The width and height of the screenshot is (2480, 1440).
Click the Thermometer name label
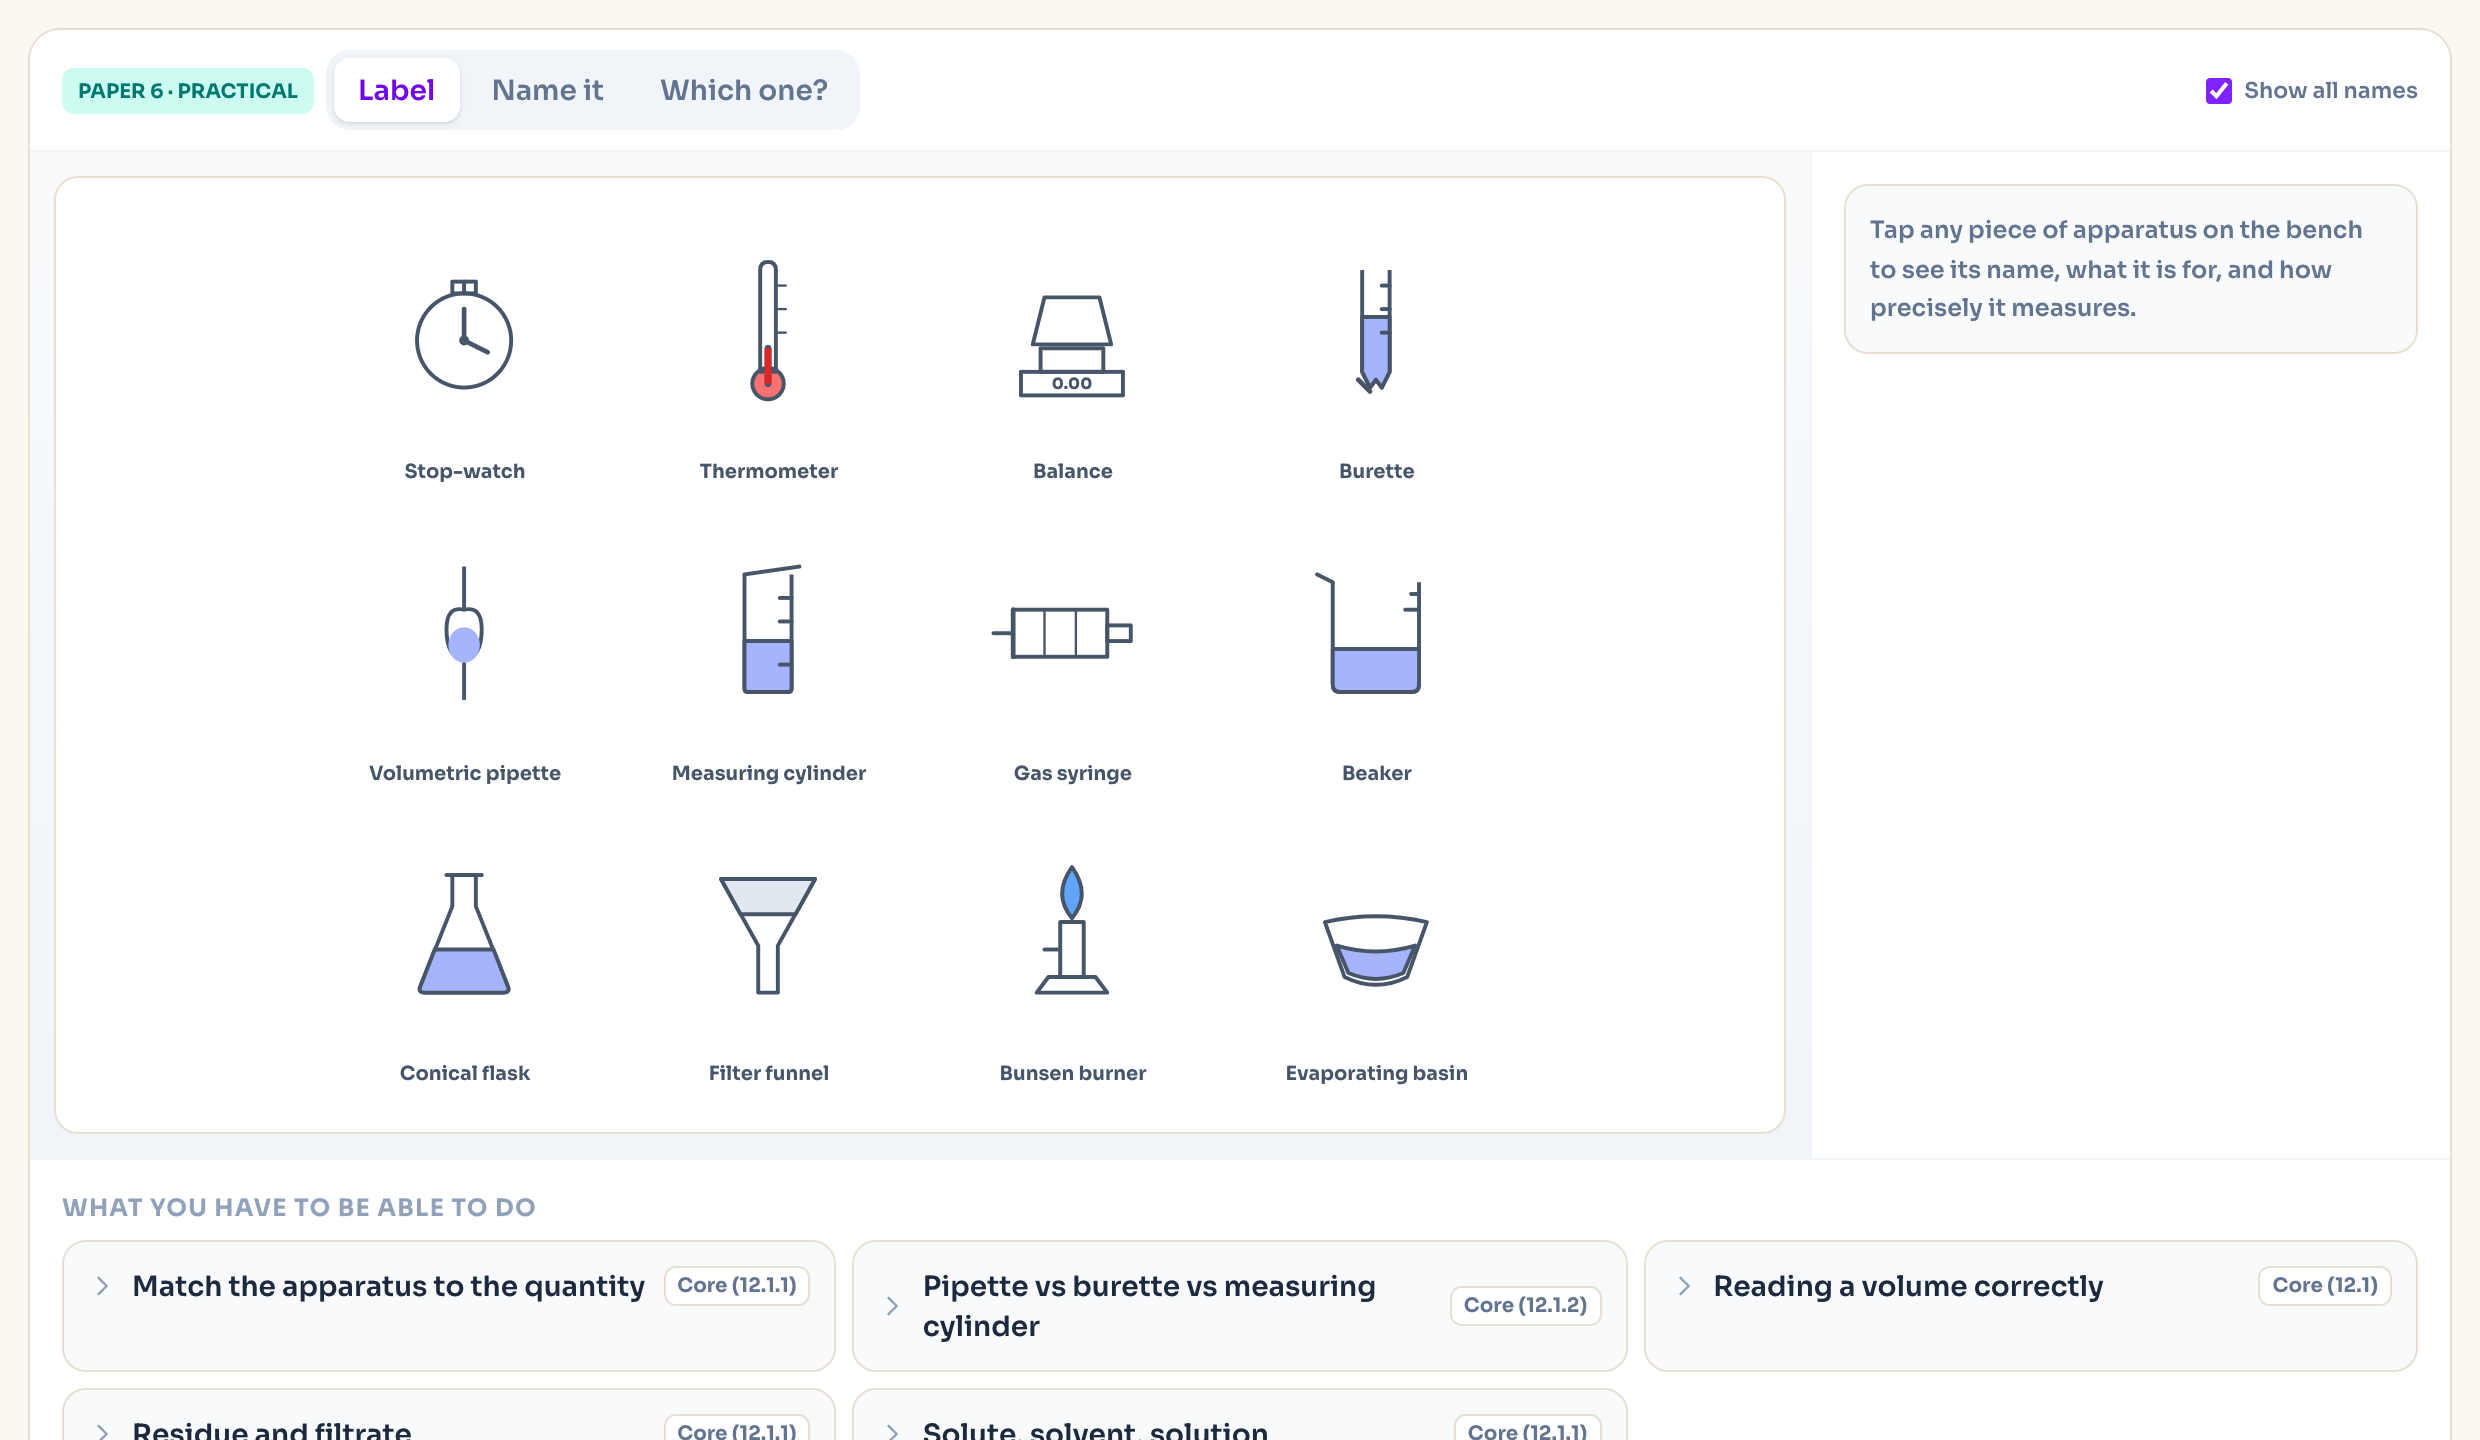pos(768,471)
